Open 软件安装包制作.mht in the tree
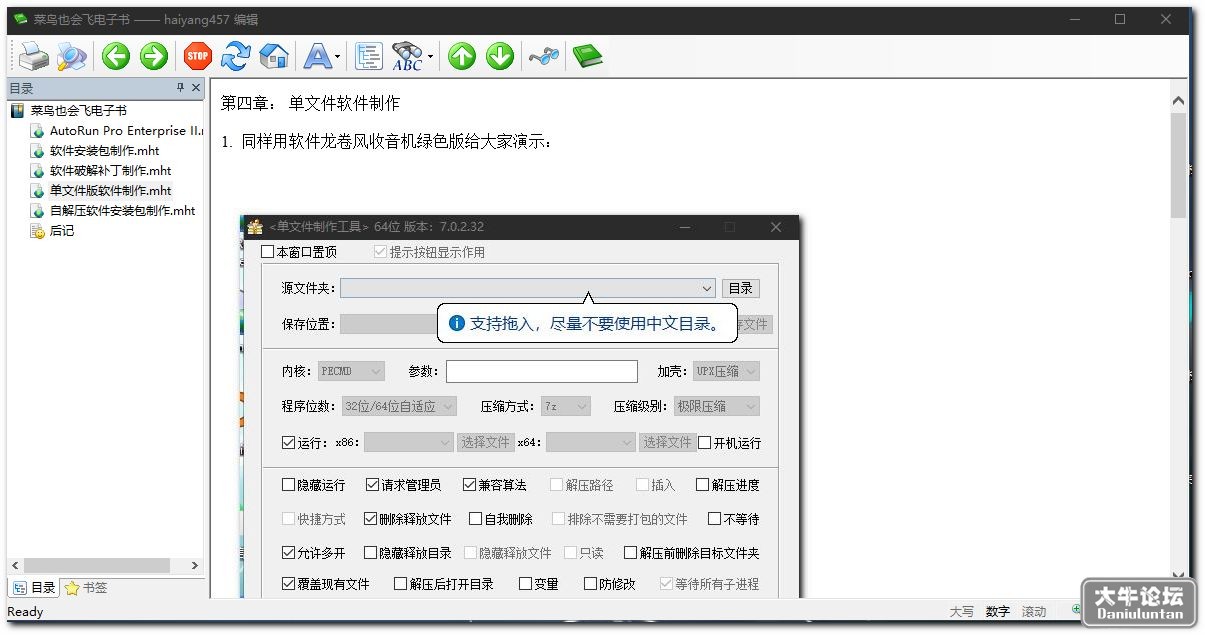1205x635 pixels. click(104, 151)
